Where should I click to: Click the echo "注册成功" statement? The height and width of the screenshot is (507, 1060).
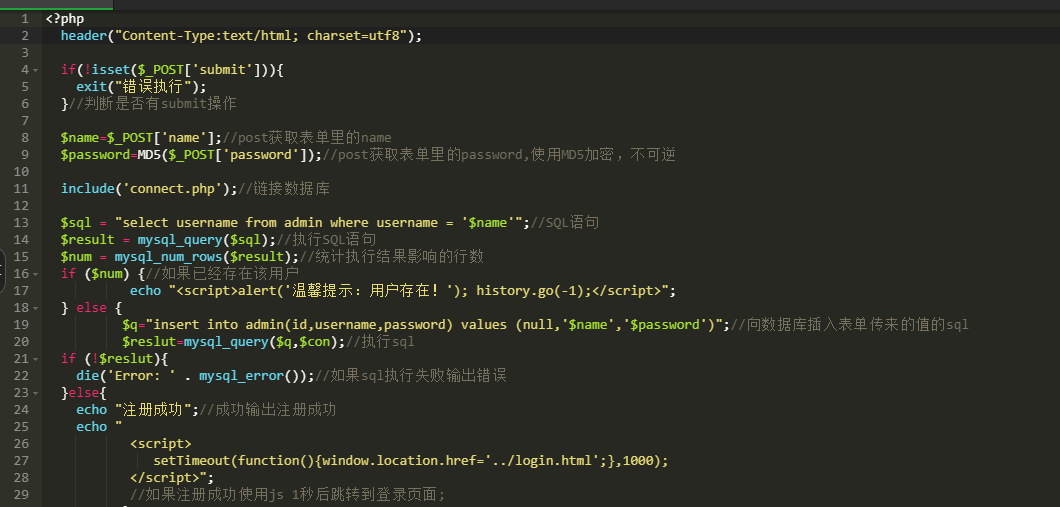[137, 410]
